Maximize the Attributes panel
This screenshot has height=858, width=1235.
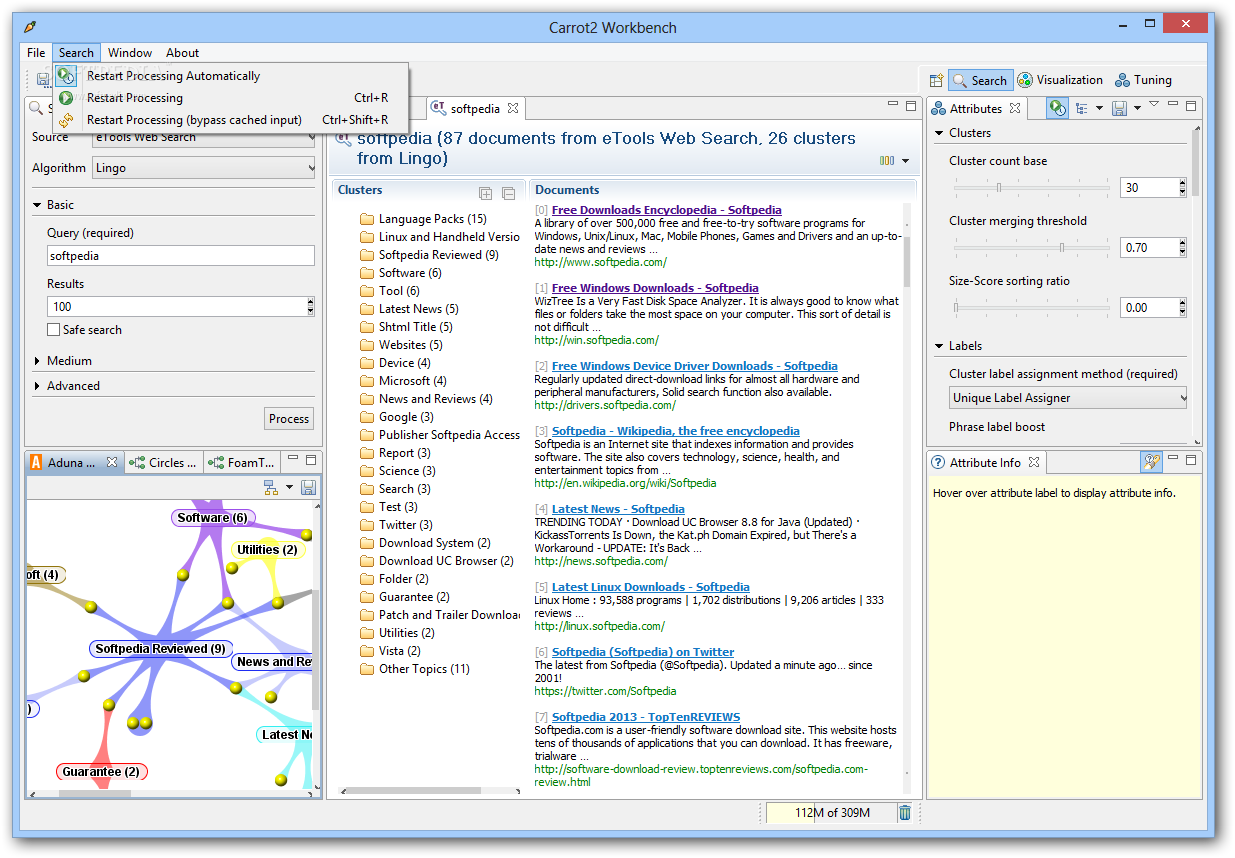(x=1190, y=105)
